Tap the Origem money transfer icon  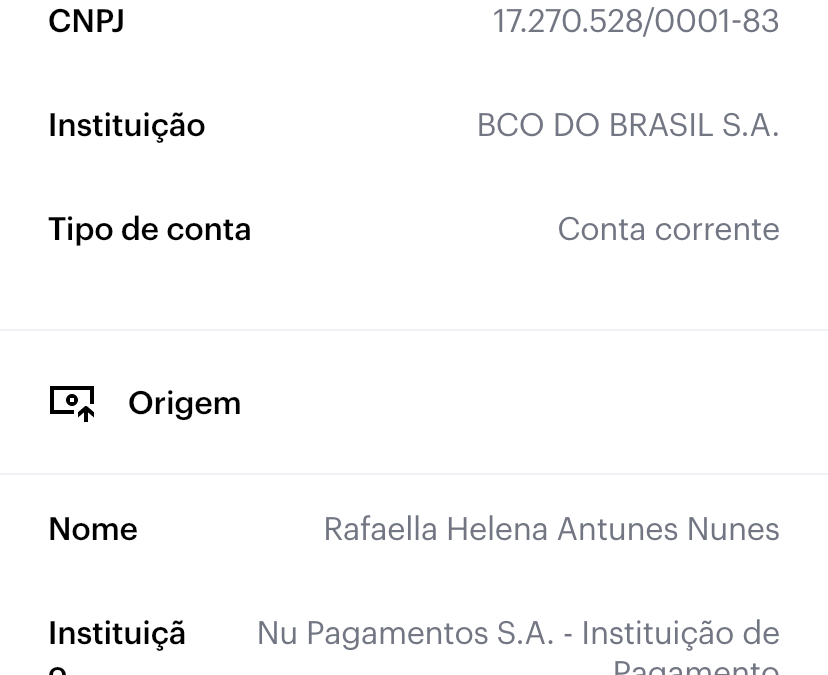pos(72,404)
